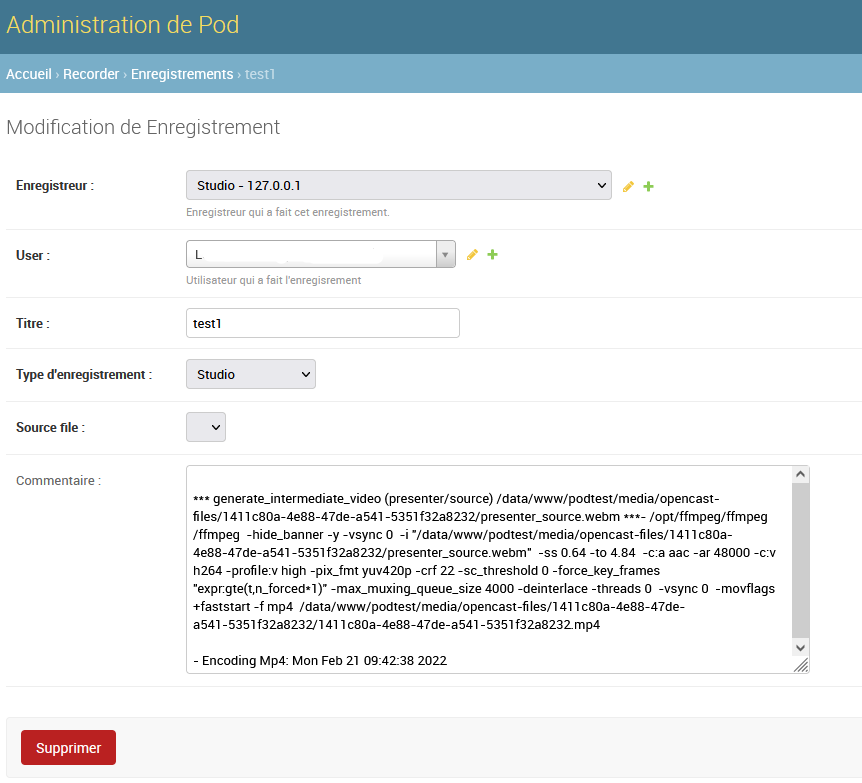Open the Enregistrements breadcrumb link
862x783 pixels.
tap(182, 74)
